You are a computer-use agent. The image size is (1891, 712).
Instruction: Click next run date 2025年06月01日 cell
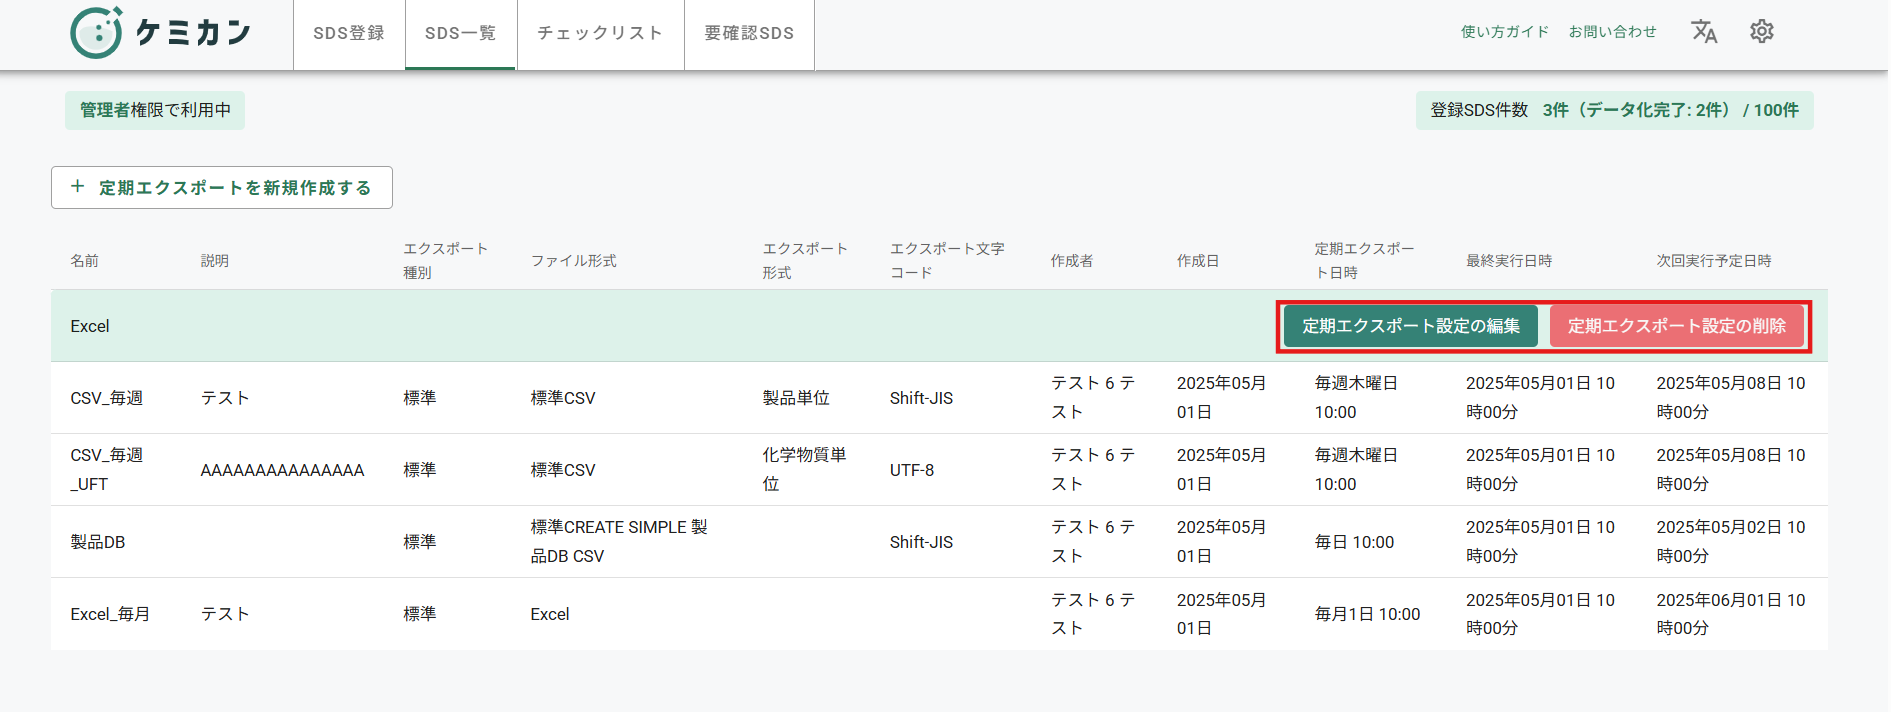click(x=1731, y=613)
